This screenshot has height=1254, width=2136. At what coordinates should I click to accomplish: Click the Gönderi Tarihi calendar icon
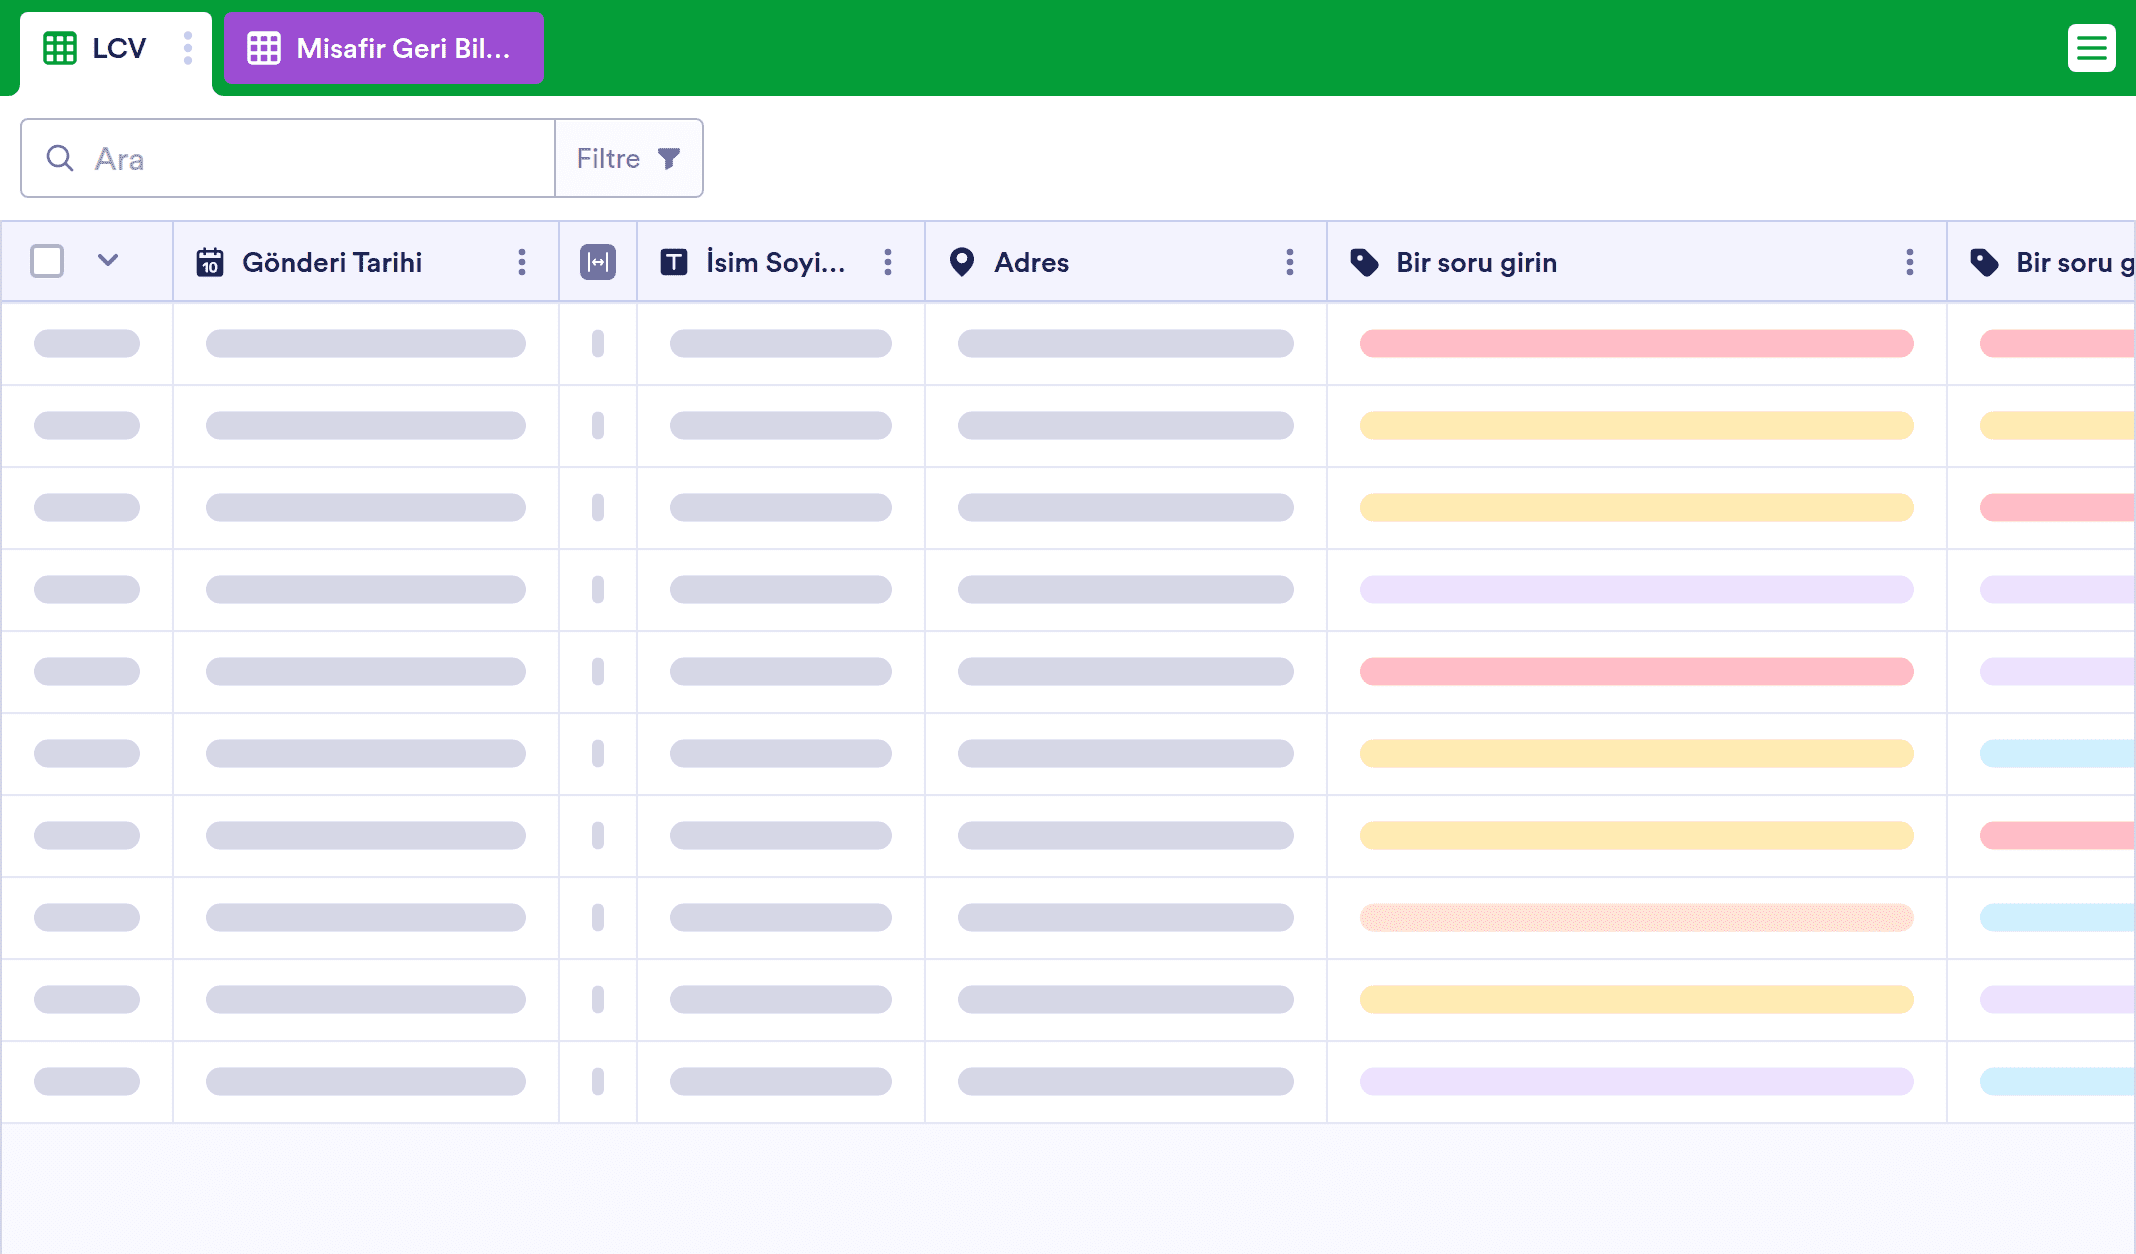[x=210, y=262]
